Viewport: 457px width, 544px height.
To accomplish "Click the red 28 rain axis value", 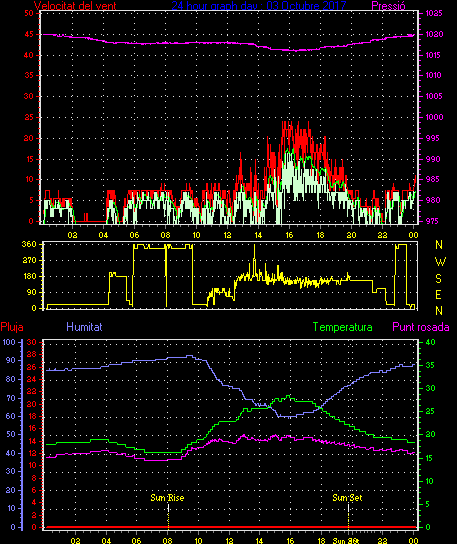I will [32, 355].
